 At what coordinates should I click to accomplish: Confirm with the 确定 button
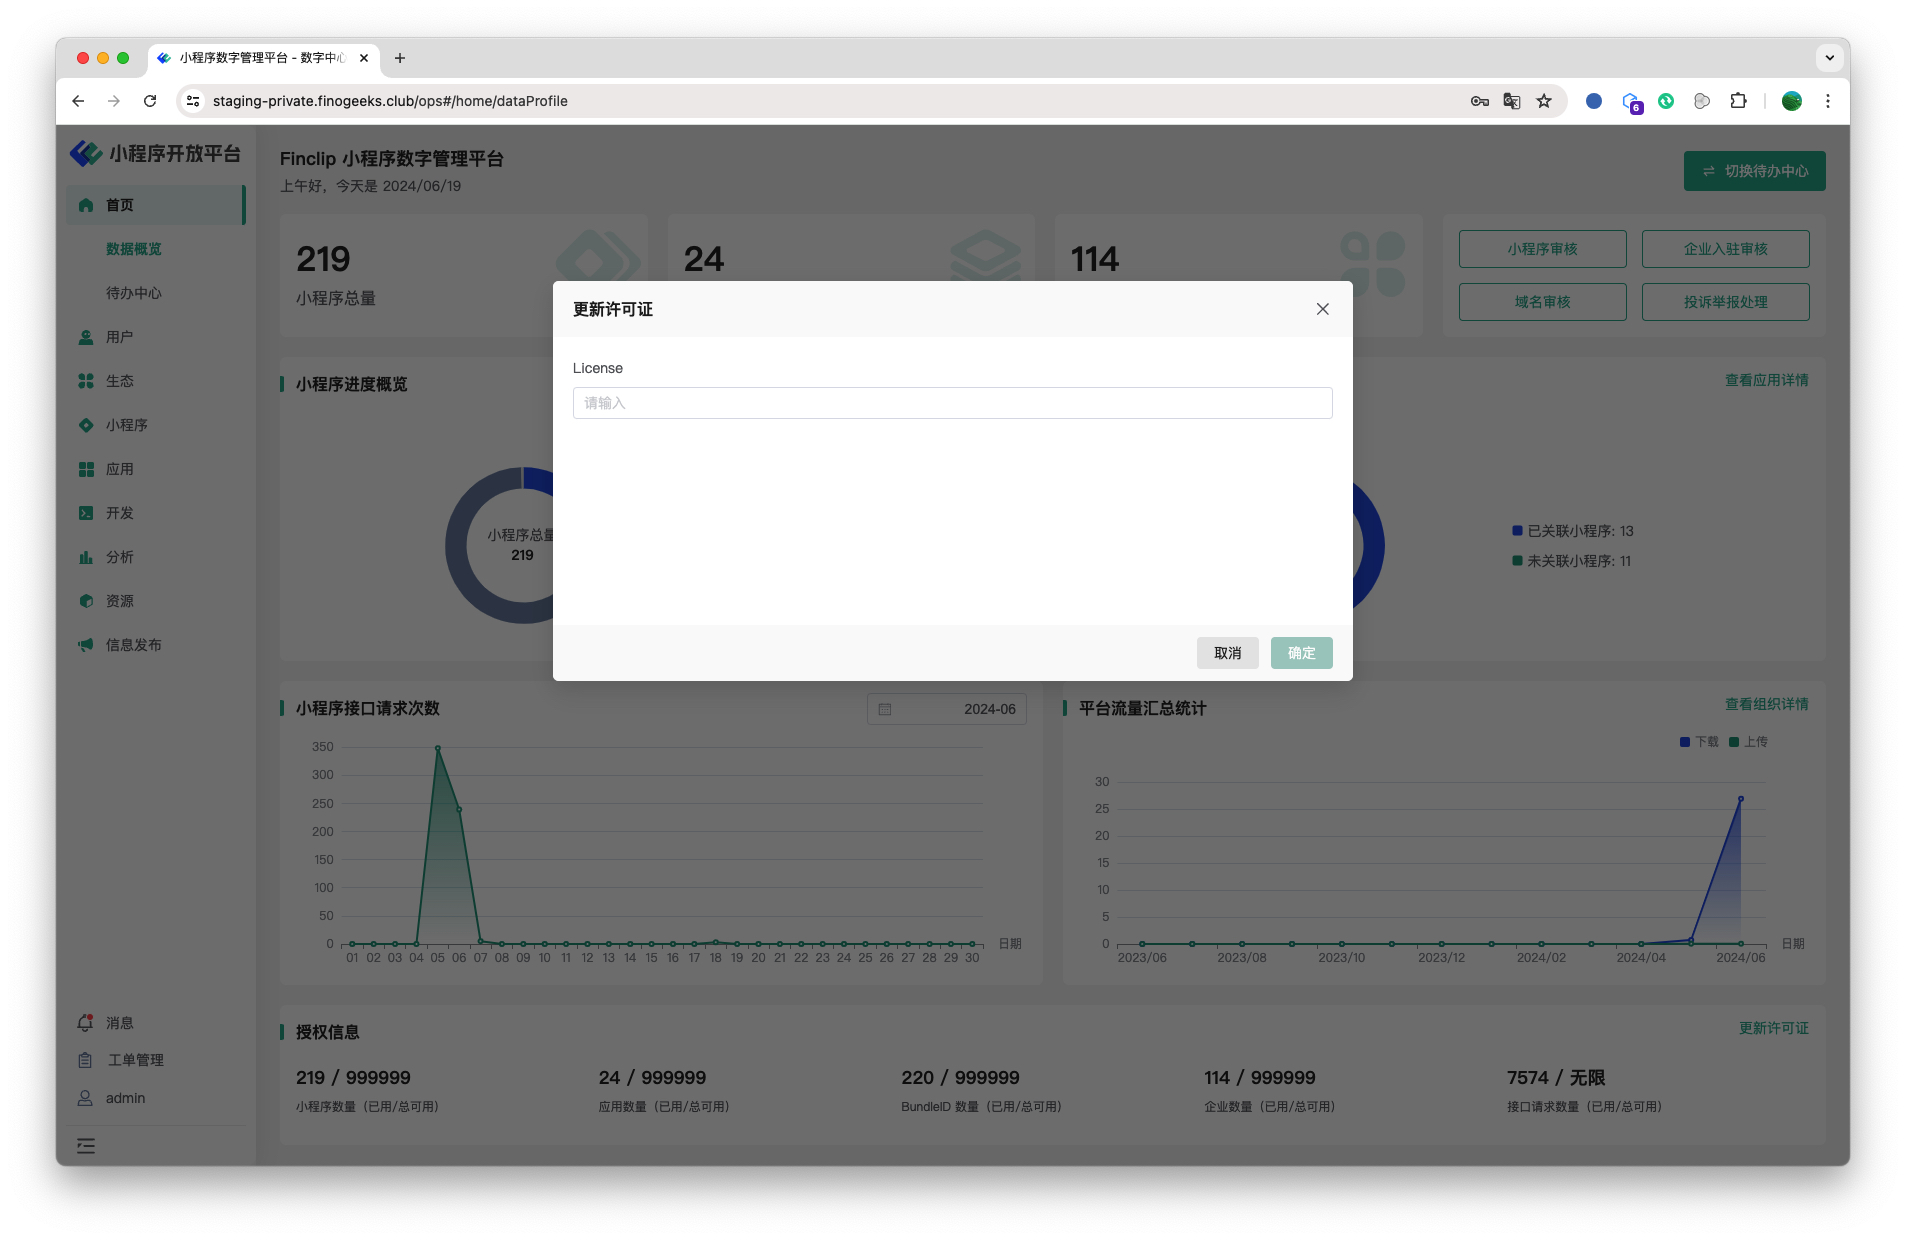click(1300, 653)
